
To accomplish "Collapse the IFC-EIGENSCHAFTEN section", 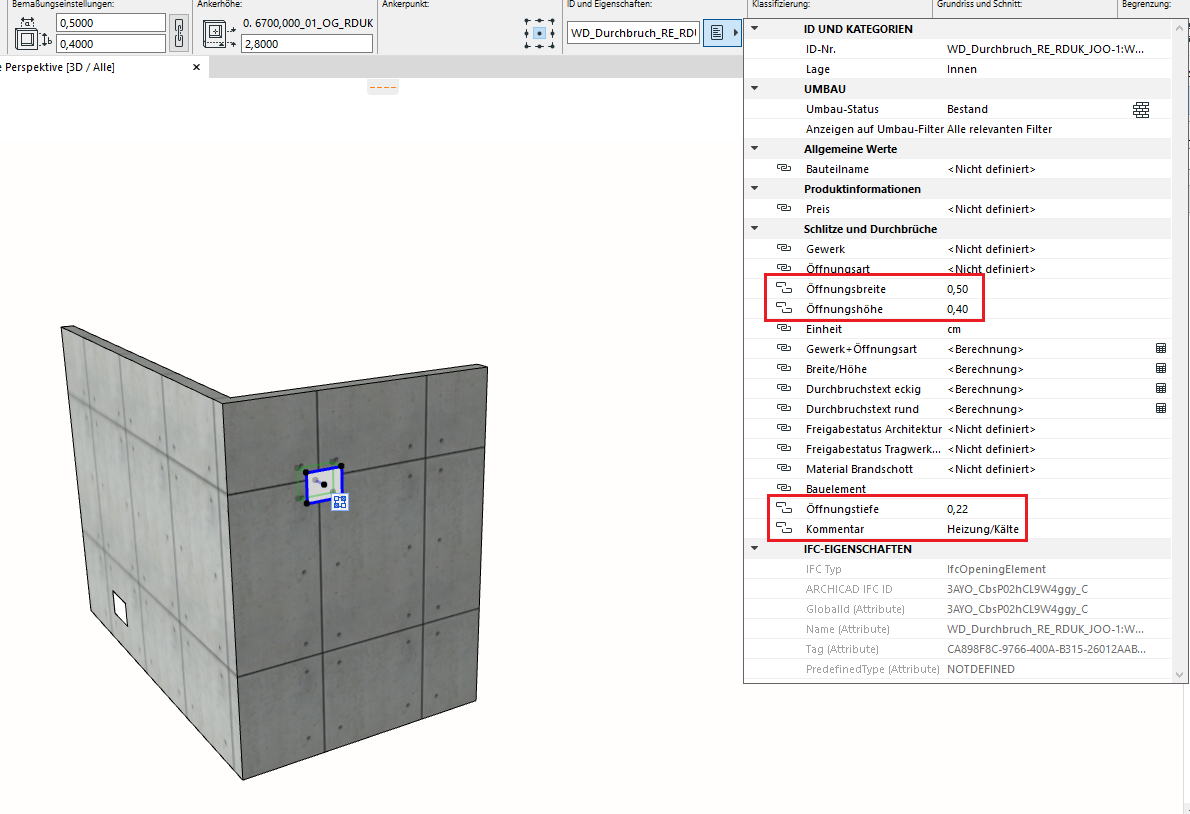I will (754, 549).
